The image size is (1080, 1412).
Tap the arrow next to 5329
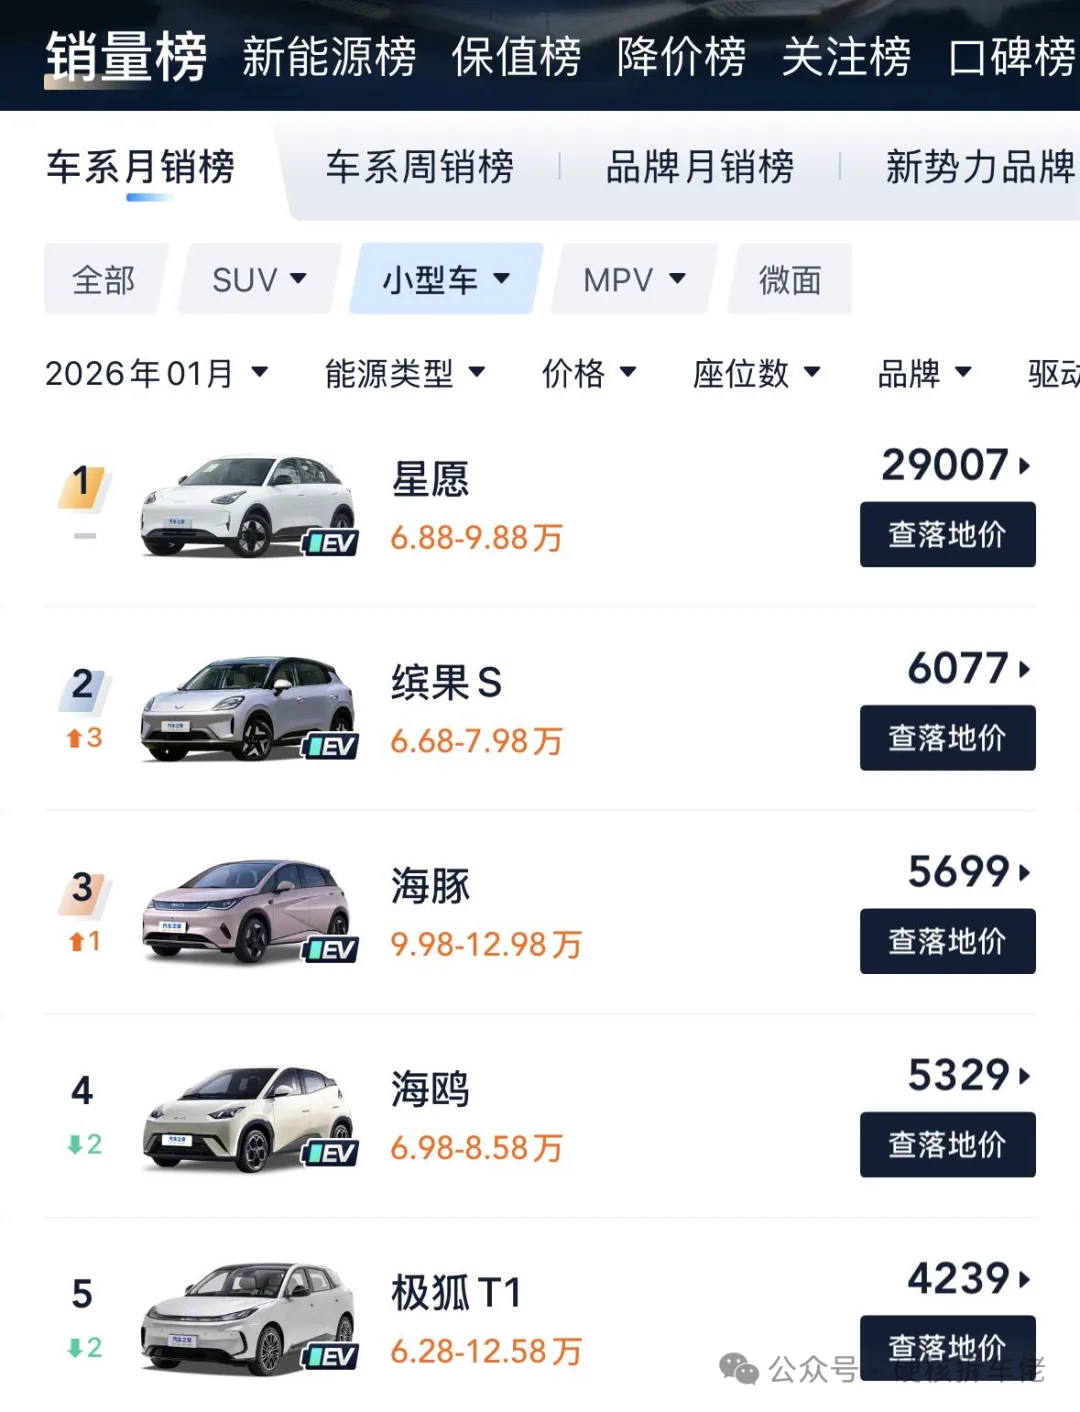(1024, 1076)
